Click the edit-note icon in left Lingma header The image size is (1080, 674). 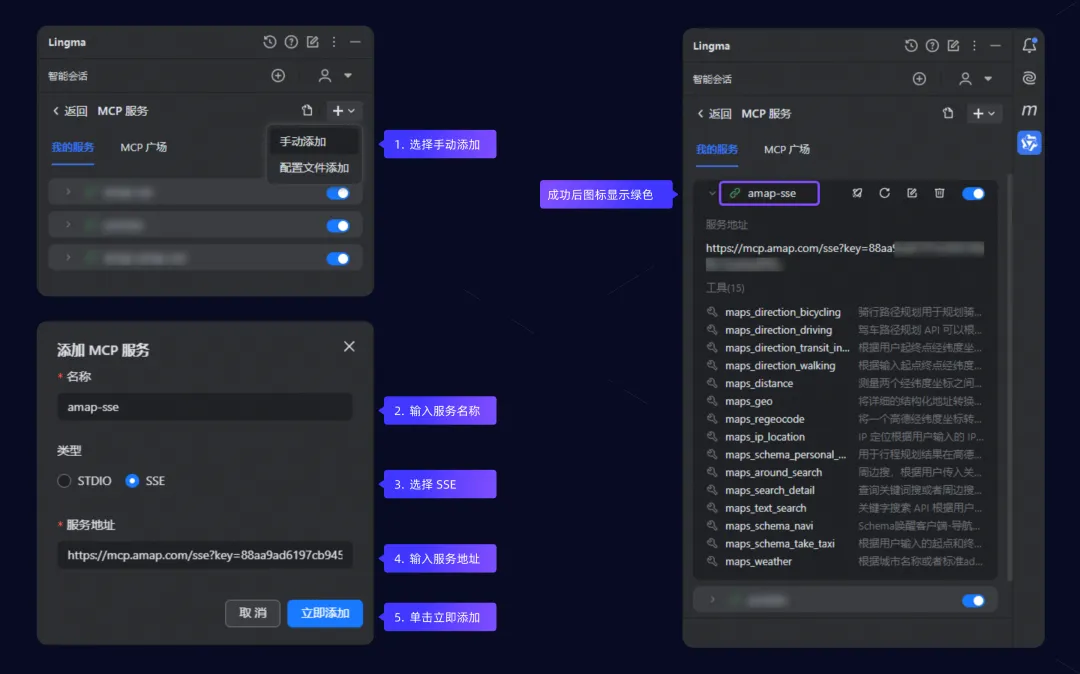[x=313, y=42]
